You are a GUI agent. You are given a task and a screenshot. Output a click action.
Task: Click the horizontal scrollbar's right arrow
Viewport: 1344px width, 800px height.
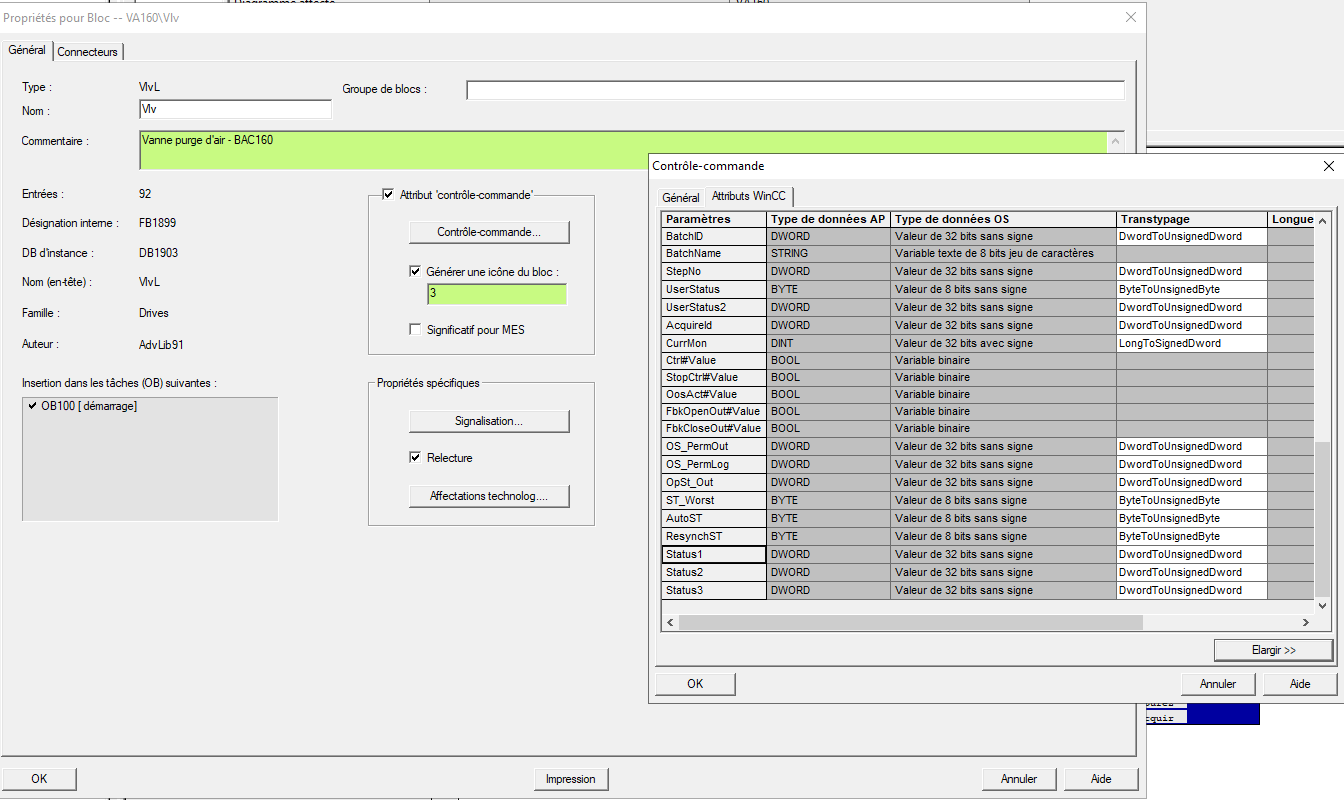click(1306, 622)
